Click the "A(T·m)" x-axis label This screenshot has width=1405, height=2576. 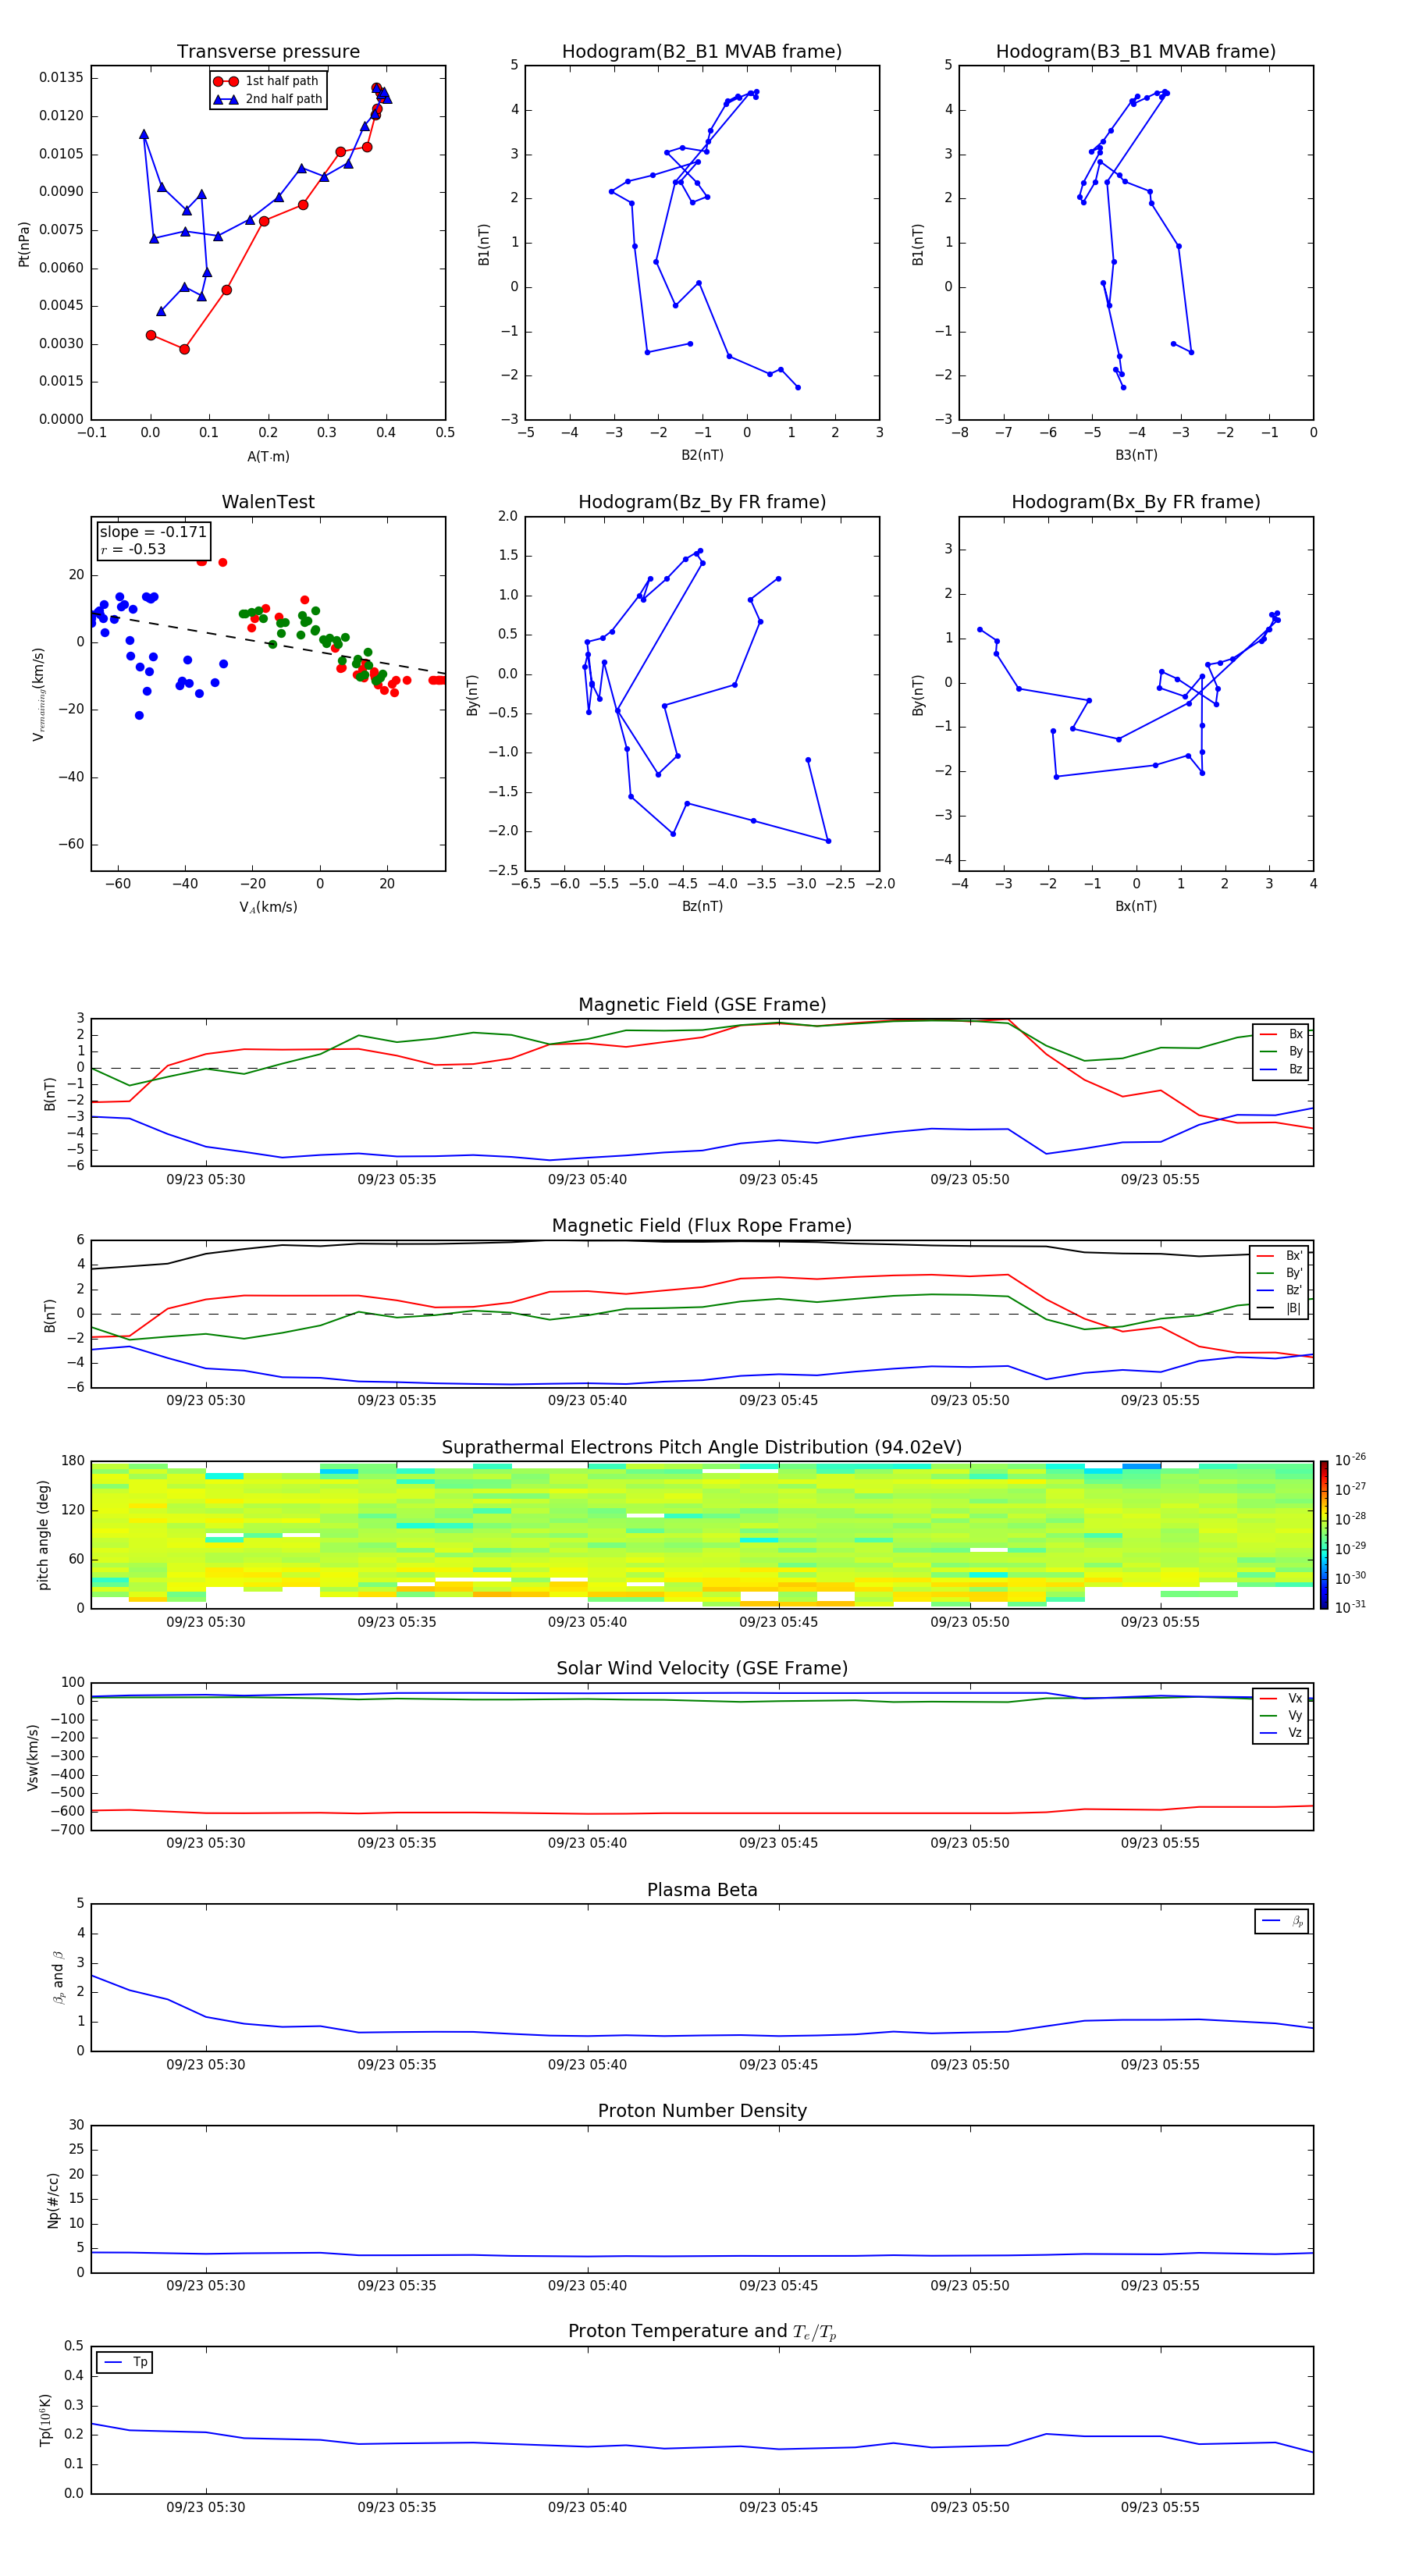click(268, 456)
